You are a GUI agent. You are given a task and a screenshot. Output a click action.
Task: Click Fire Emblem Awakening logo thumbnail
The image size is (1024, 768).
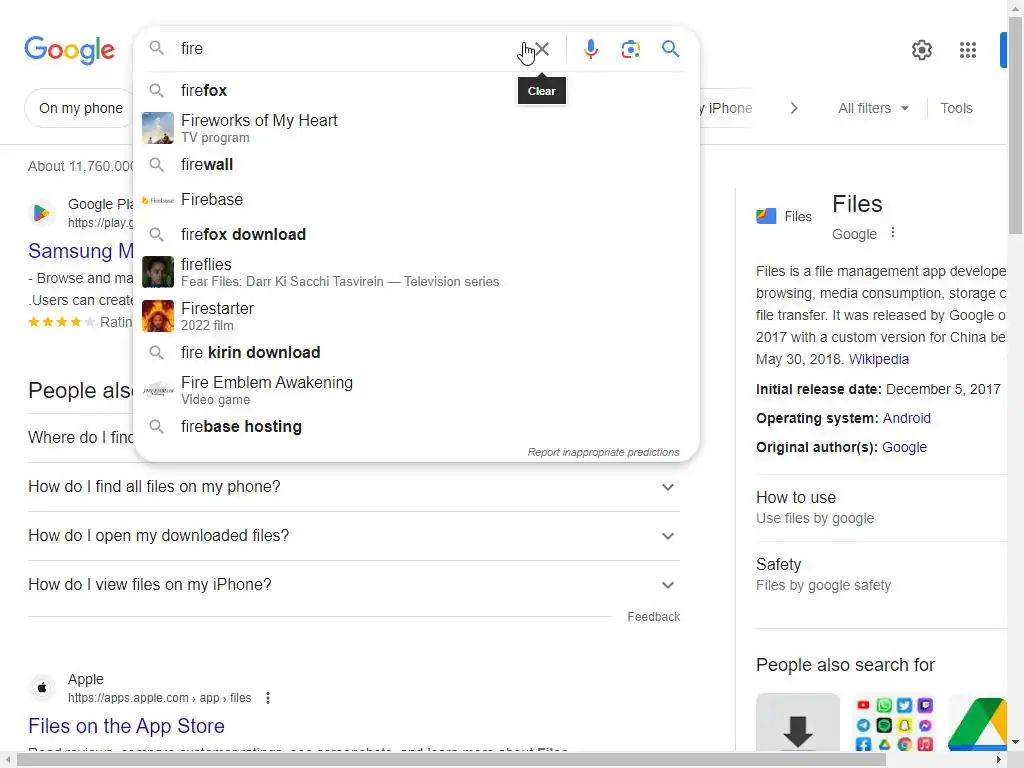click(158, 391)
